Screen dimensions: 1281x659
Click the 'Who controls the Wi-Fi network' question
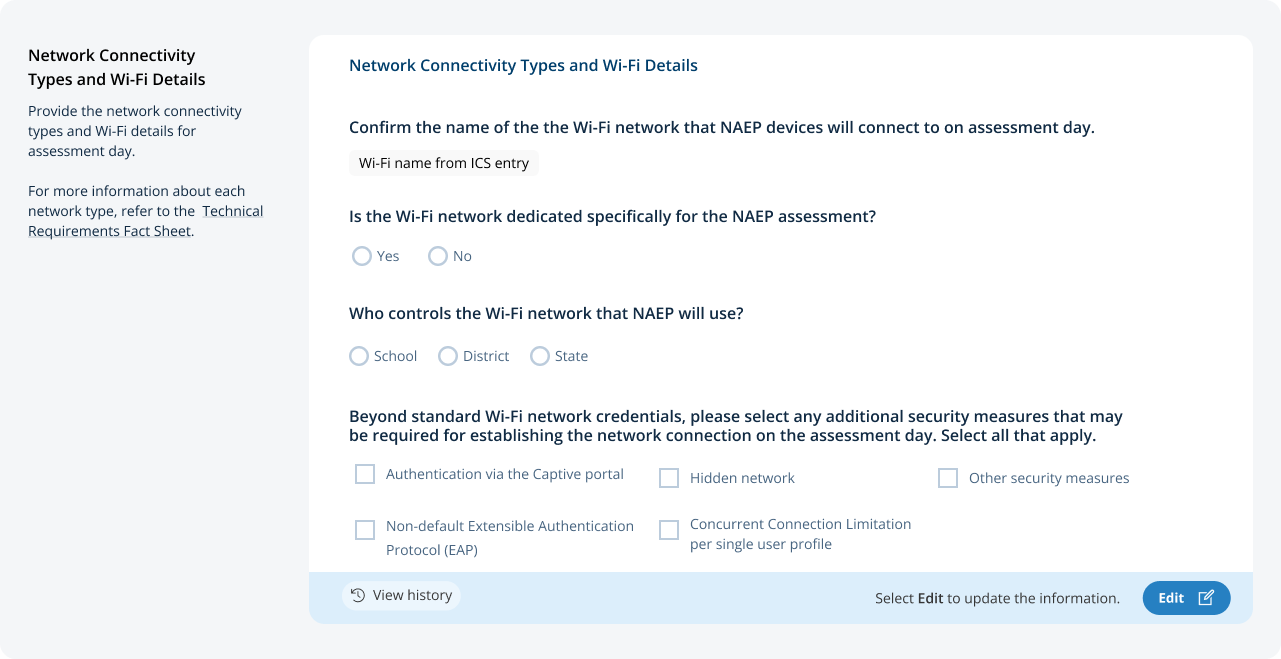coord(546,313)
